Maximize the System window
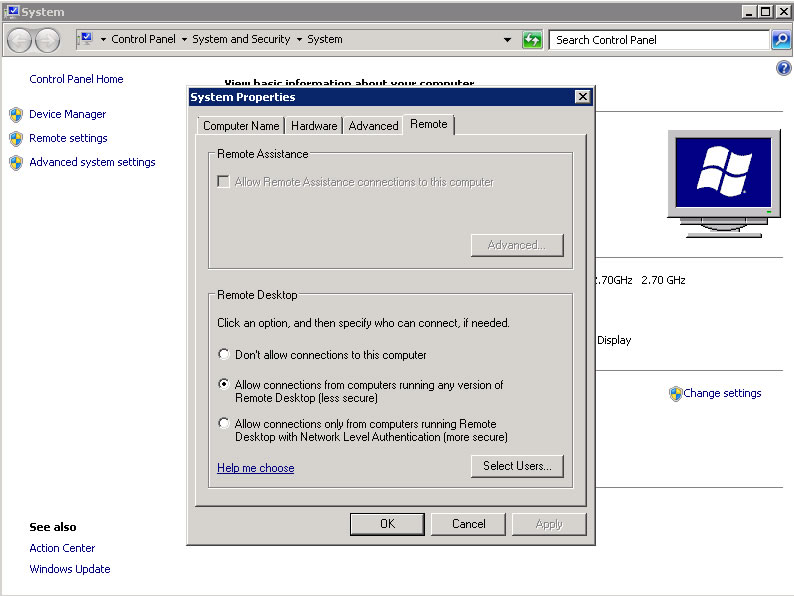The height and width of the screenshot is (596, 794). (x=766, y=12)
